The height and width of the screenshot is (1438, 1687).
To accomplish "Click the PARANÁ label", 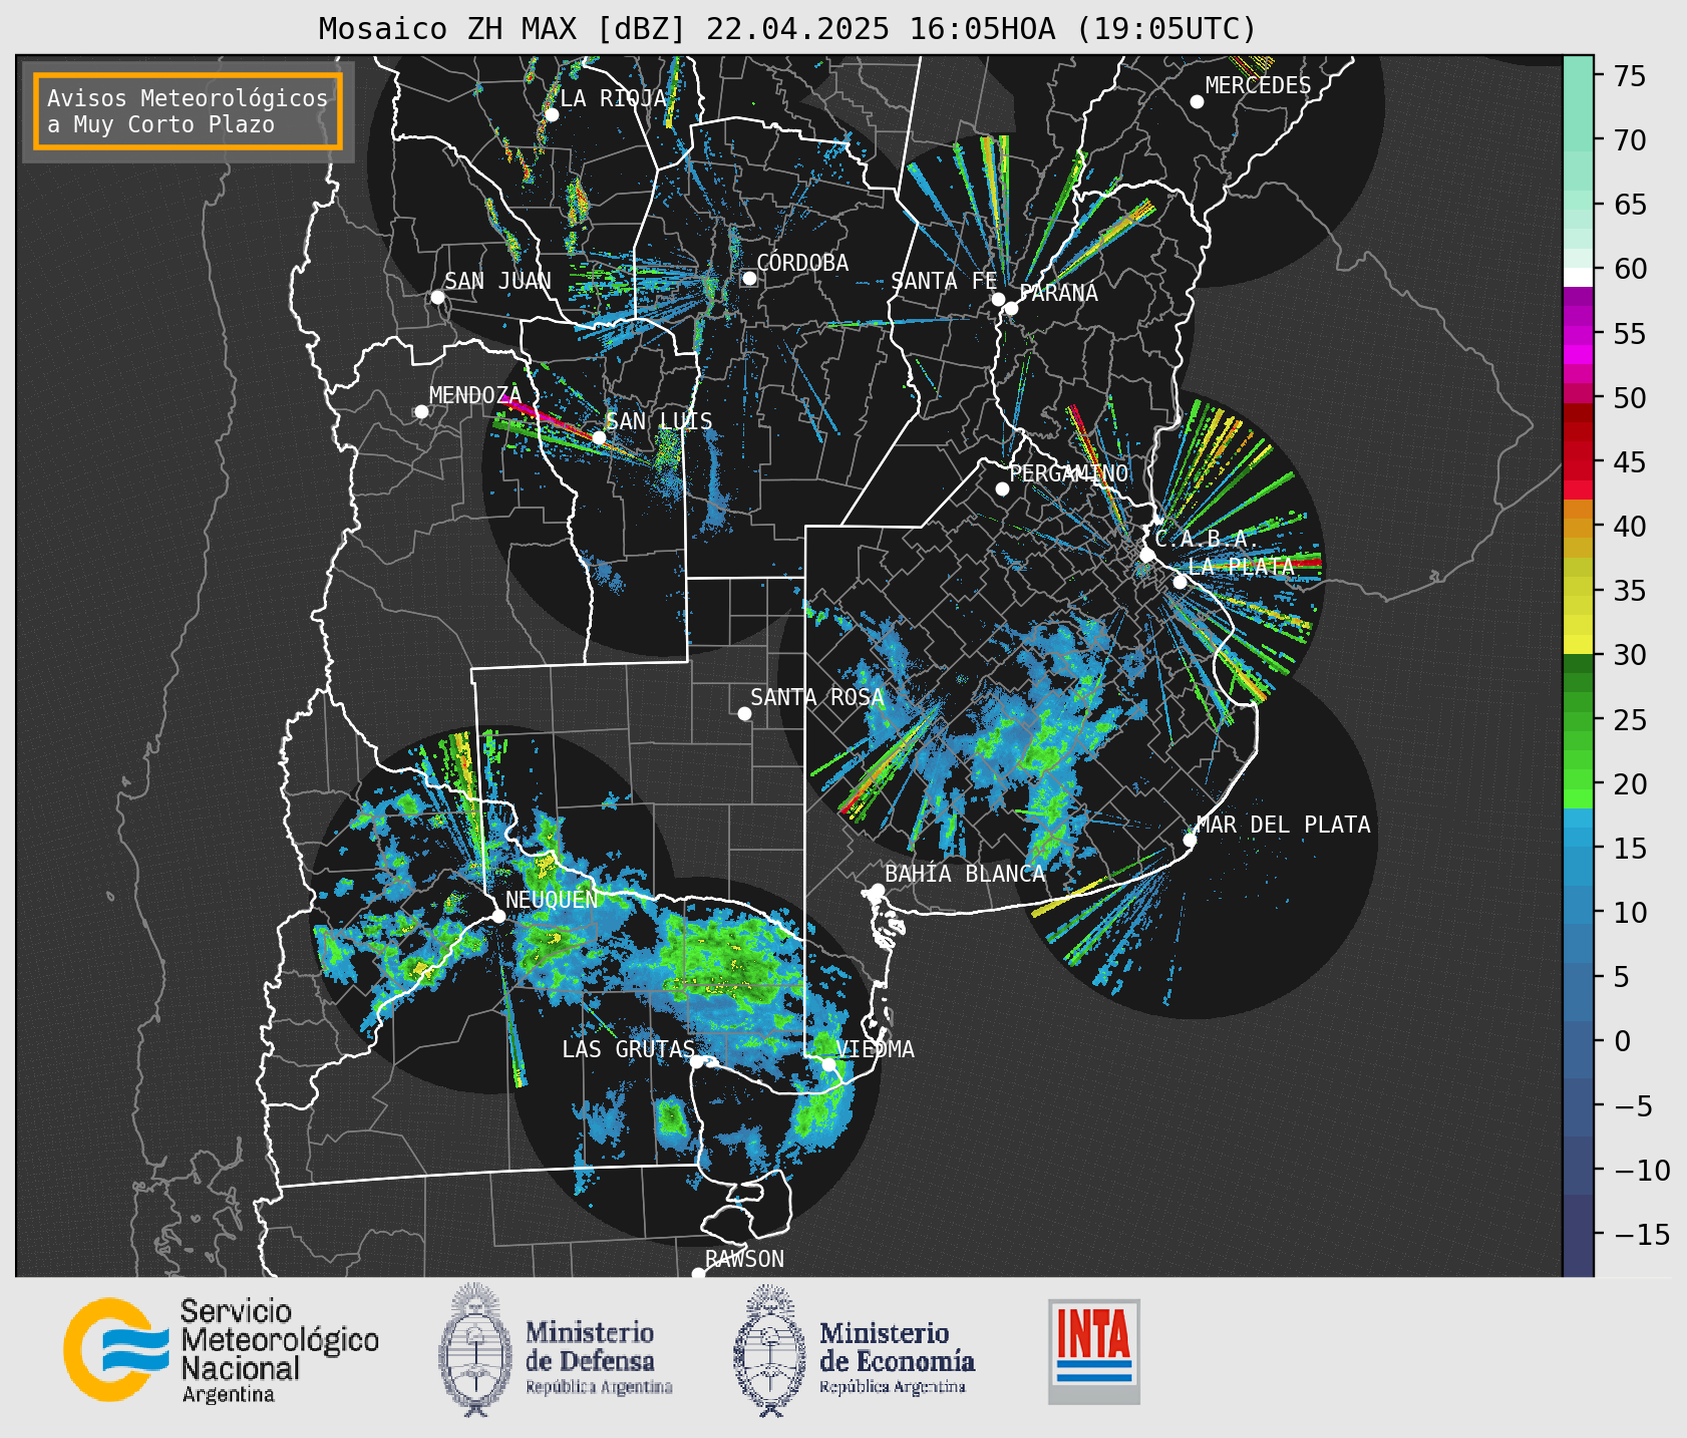I will click(1058, 293).
